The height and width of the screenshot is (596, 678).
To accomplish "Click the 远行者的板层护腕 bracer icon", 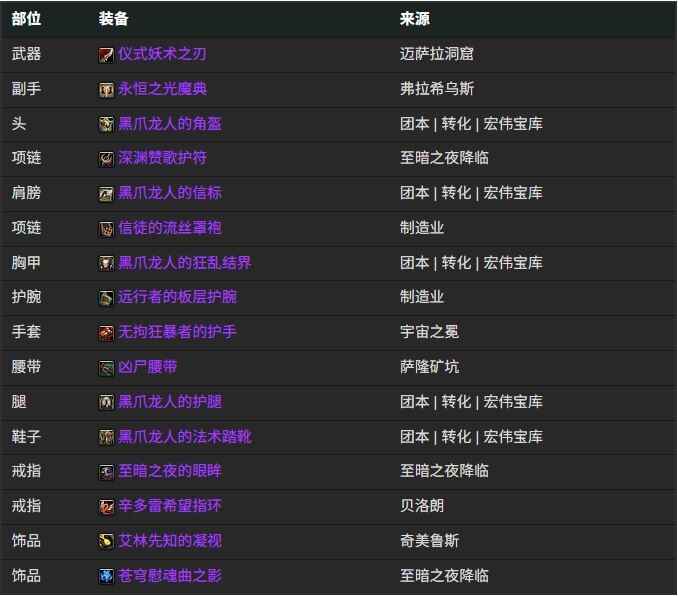I will pos(106,298).
